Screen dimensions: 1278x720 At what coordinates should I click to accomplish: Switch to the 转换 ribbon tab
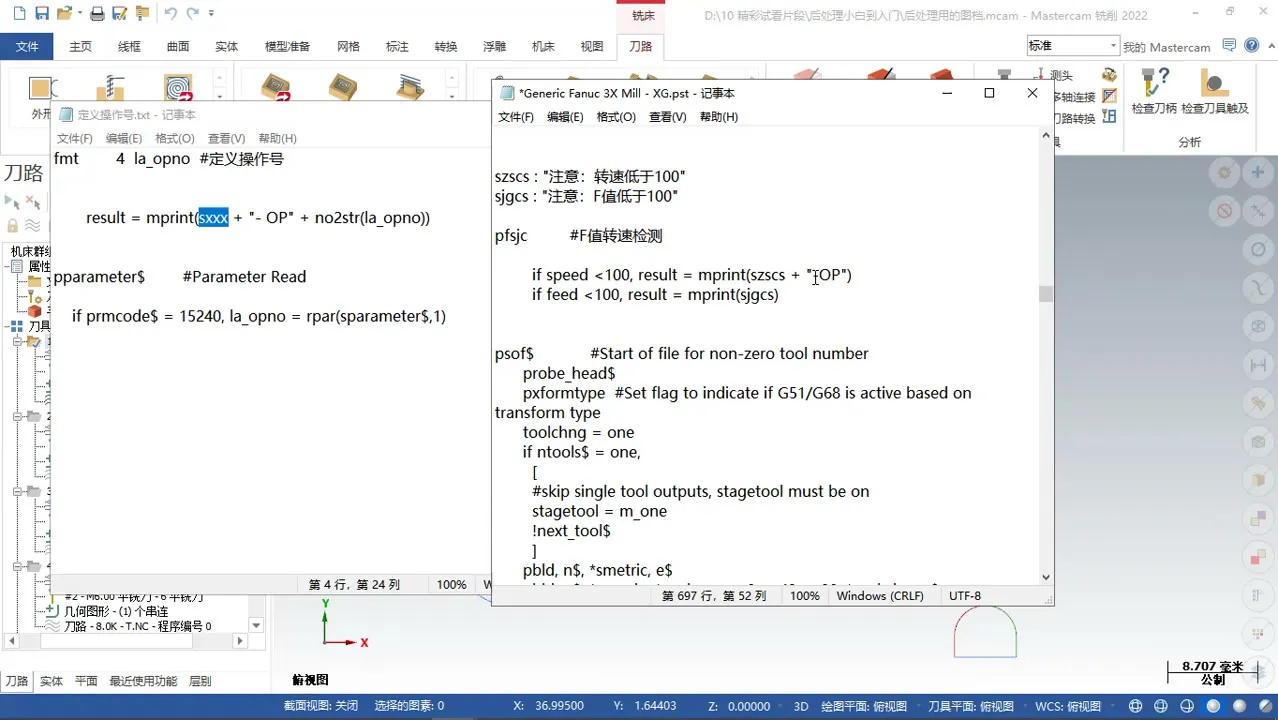click(x=445, y=46)
